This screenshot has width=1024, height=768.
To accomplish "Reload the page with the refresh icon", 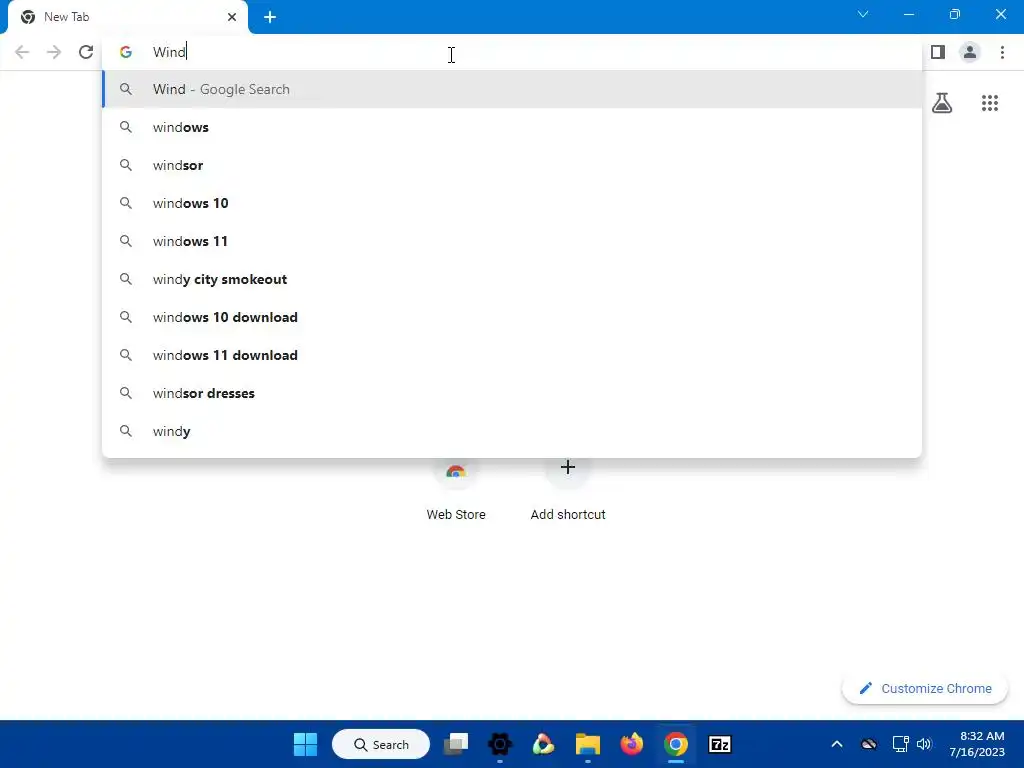I will click(x=86, y=52).
